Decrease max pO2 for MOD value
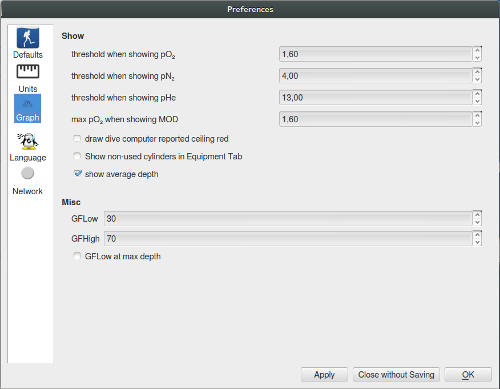Viewport: 500px width, 389px height. 477,123
